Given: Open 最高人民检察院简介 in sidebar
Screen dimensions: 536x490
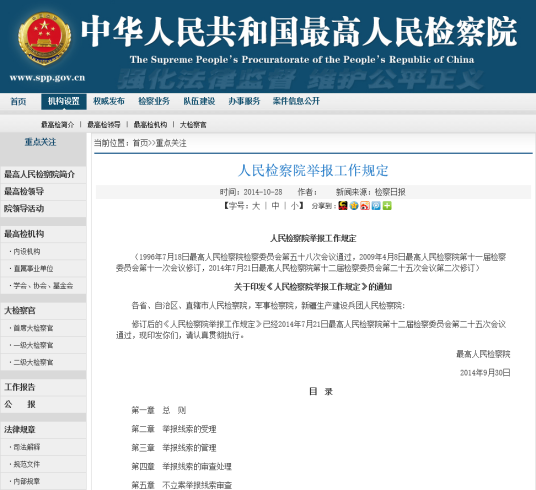Looking at the screenshot, I should (x=43, y=174).
